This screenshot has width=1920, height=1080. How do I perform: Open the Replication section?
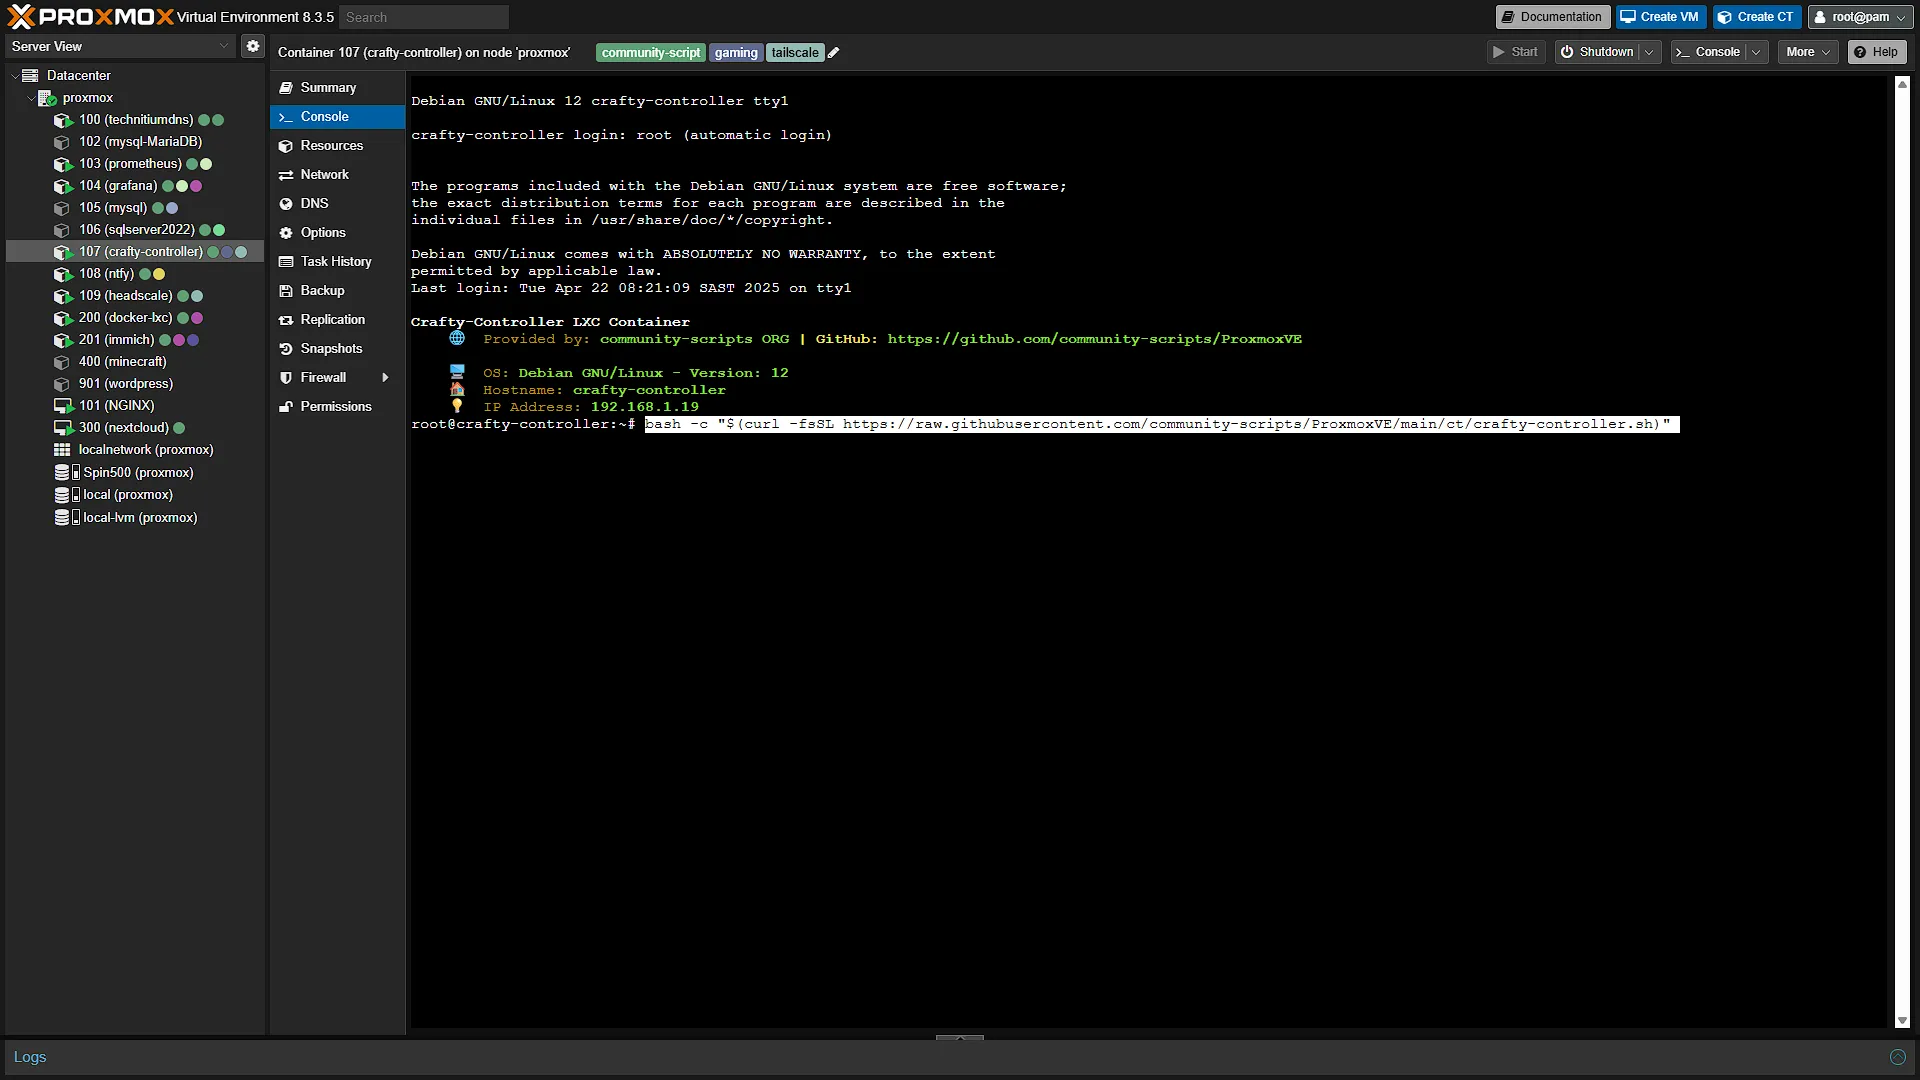point(337,320)
